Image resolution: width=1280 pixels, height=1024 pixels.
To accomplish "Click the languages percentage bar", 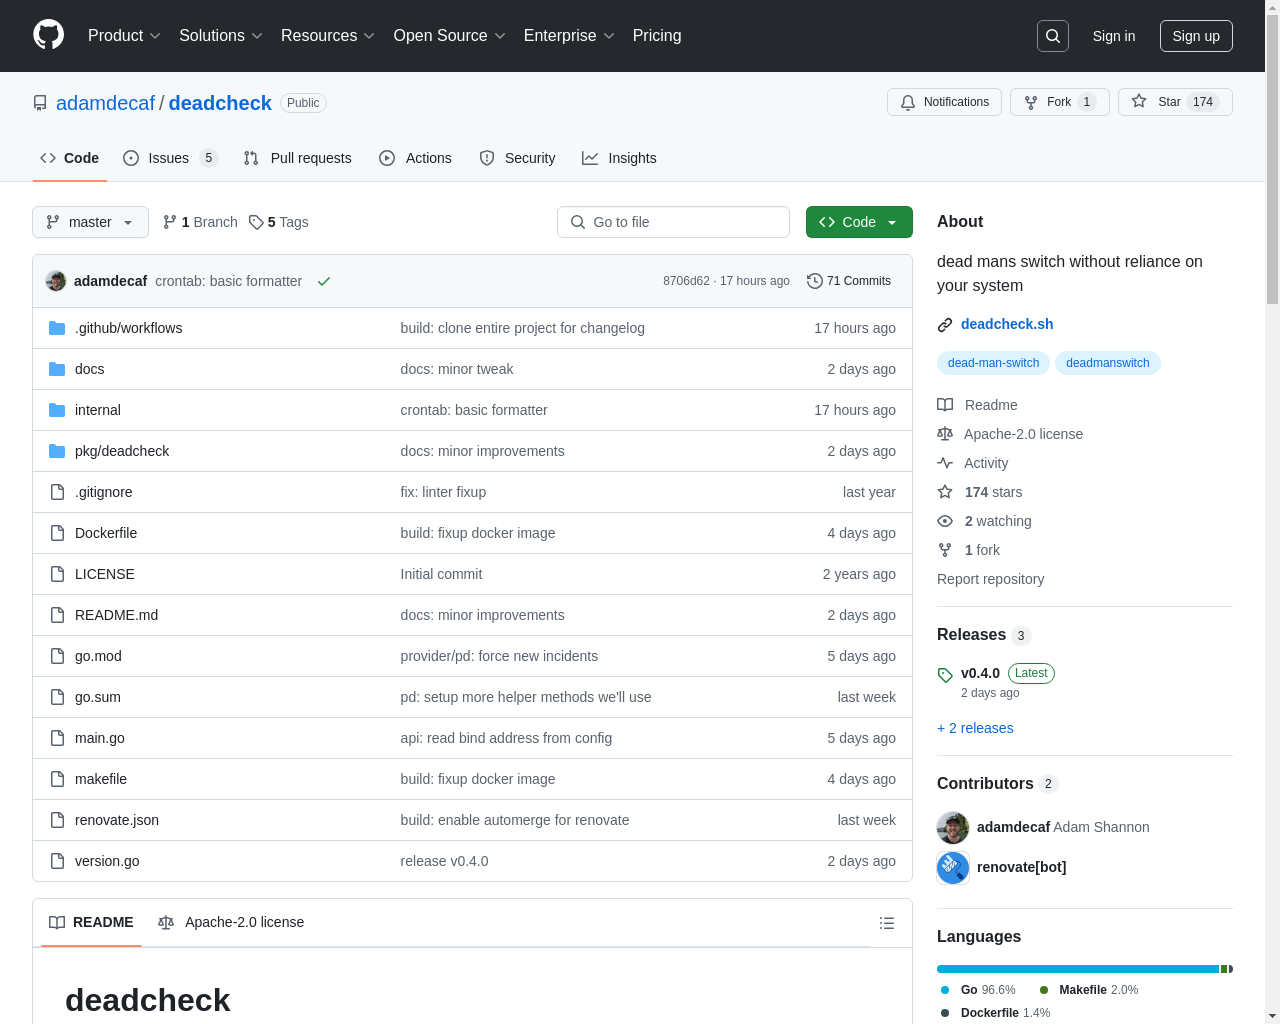I will (1085, 969).
